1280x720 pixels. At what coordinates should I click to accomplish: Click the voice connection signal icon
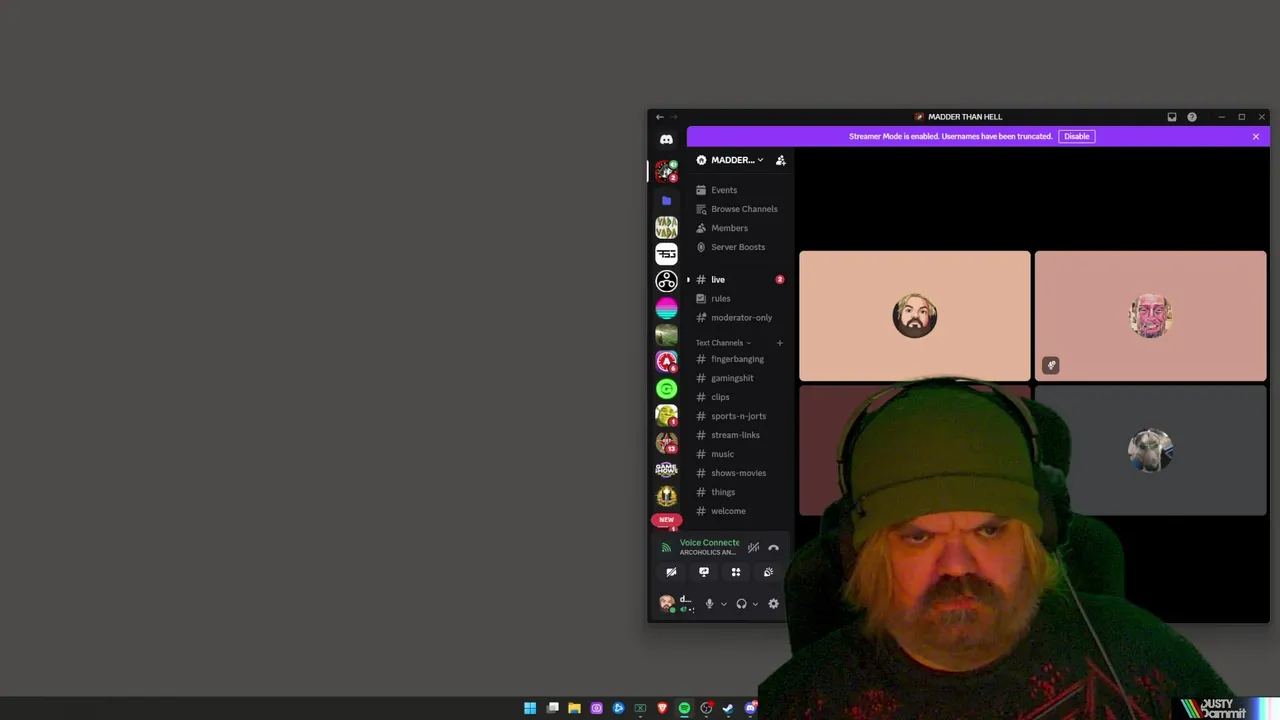point(666,548)
